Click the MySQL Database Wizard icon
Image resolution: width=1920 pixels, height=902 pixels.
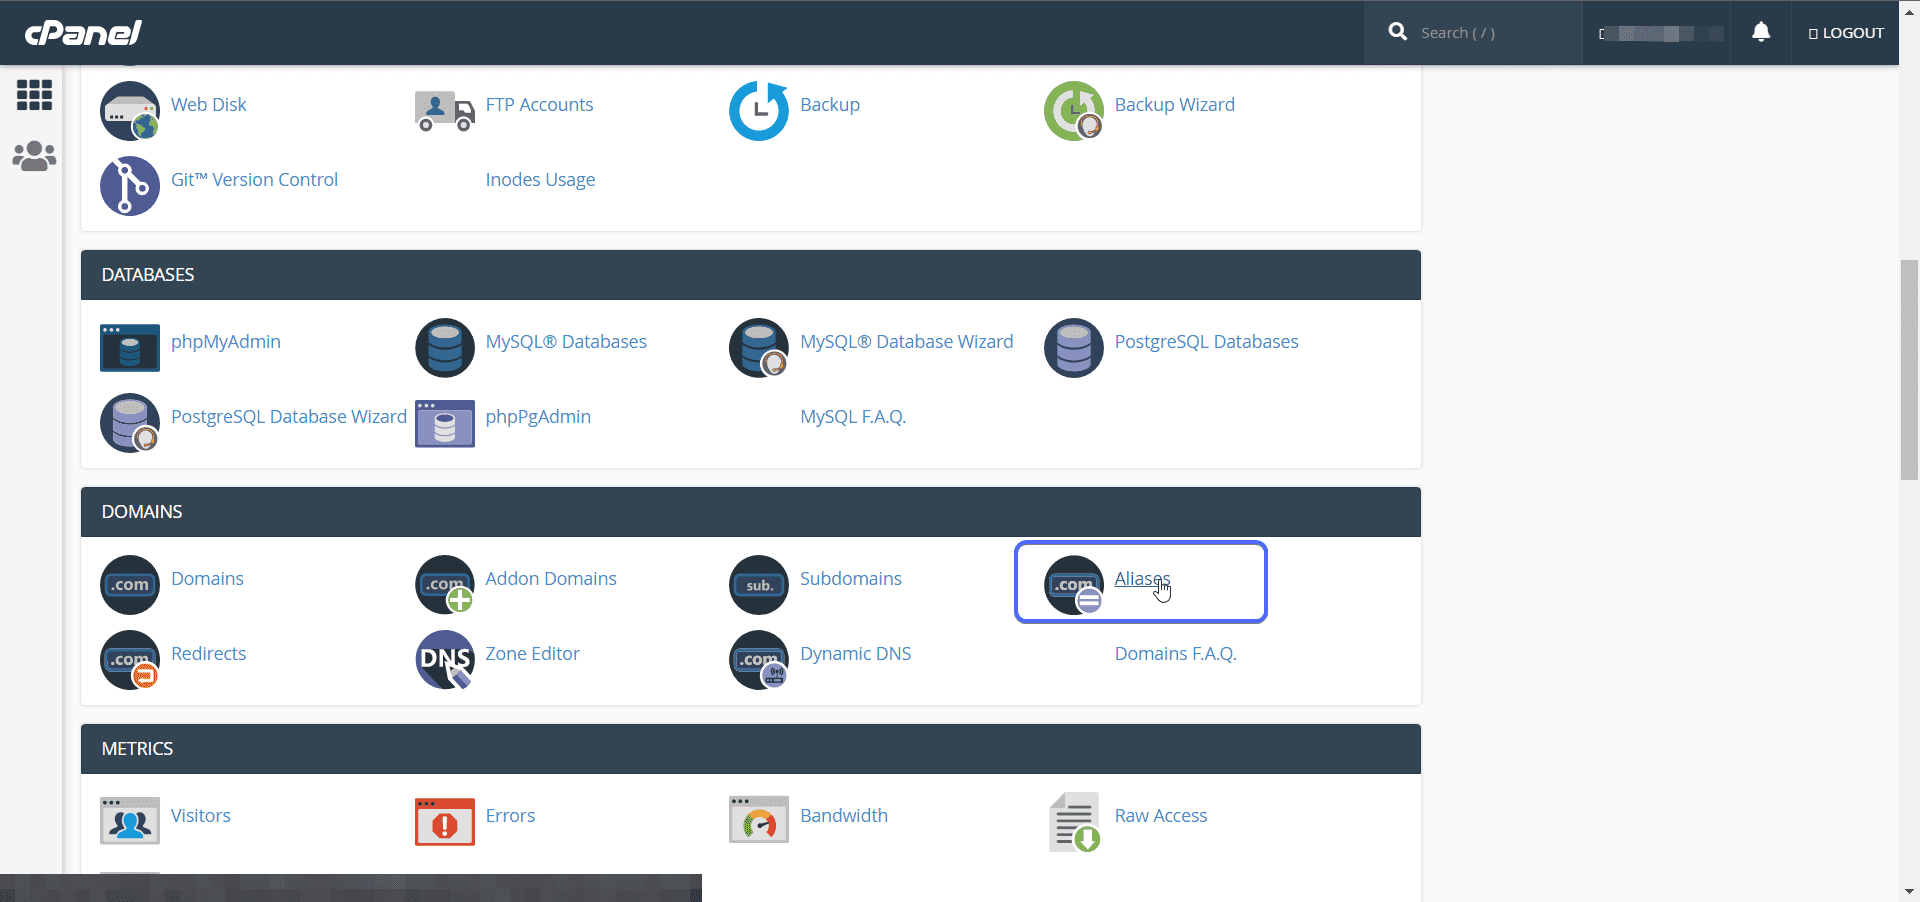coord(759,348)
